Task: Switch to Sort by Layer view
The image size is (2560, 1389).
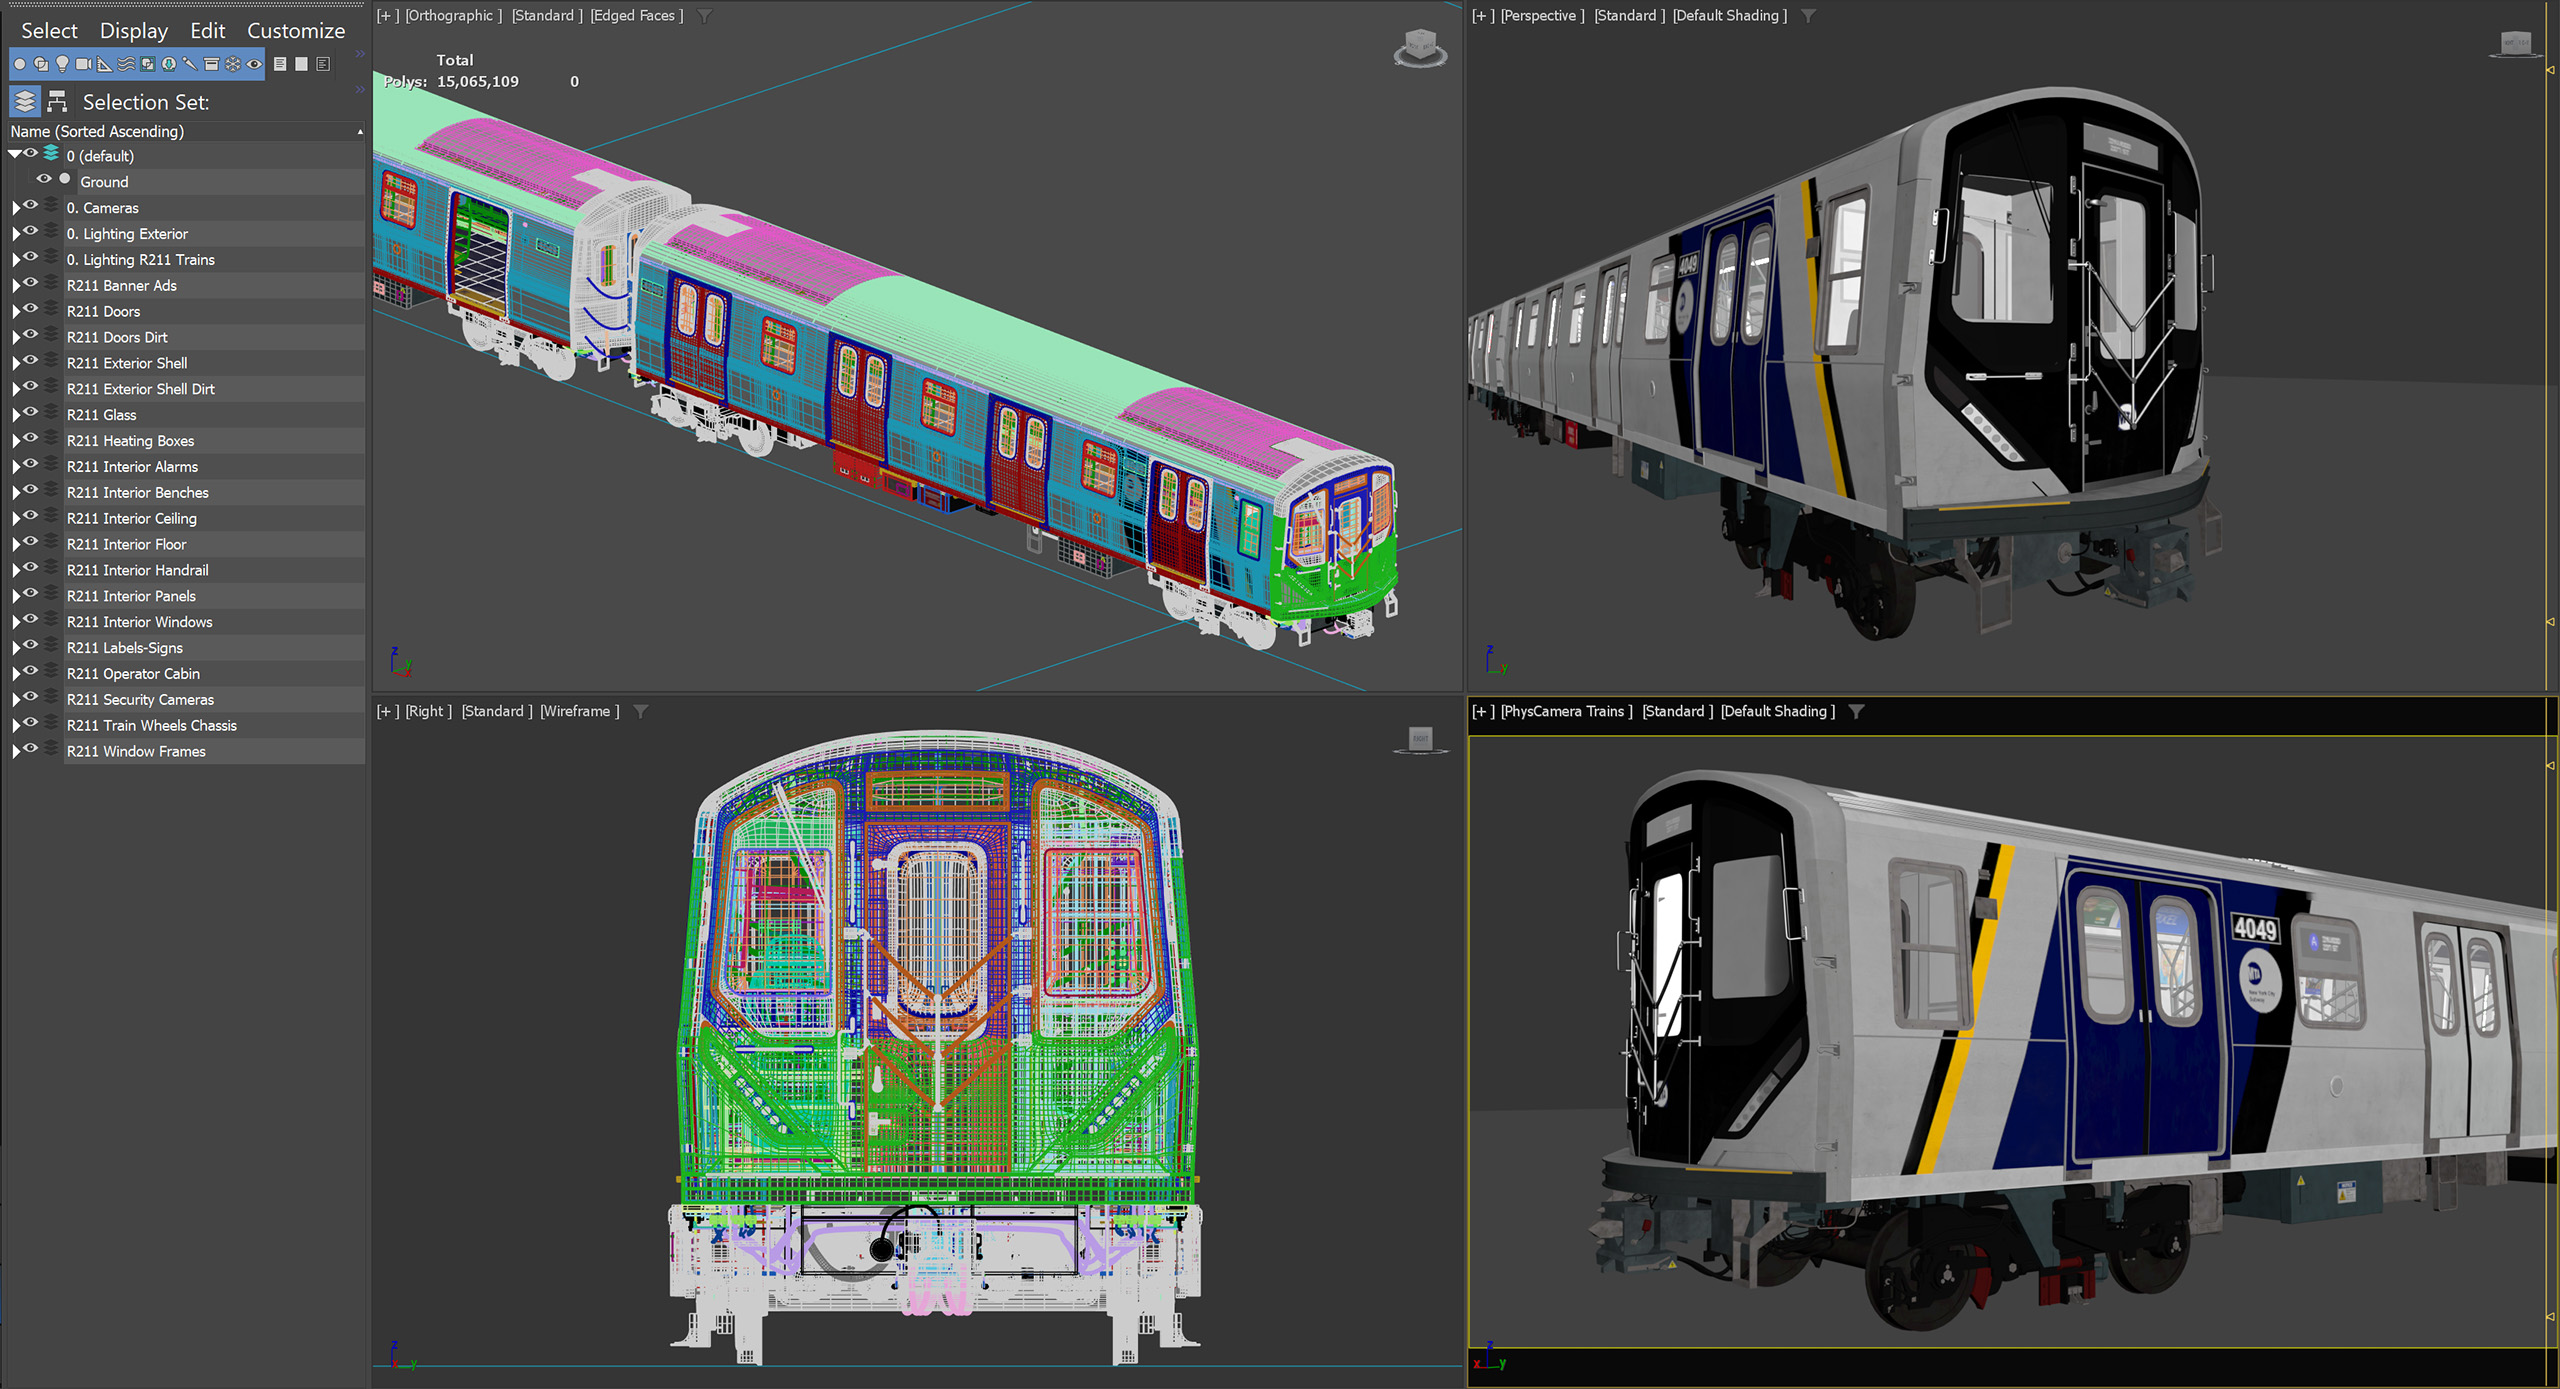Action: point(25,101)
